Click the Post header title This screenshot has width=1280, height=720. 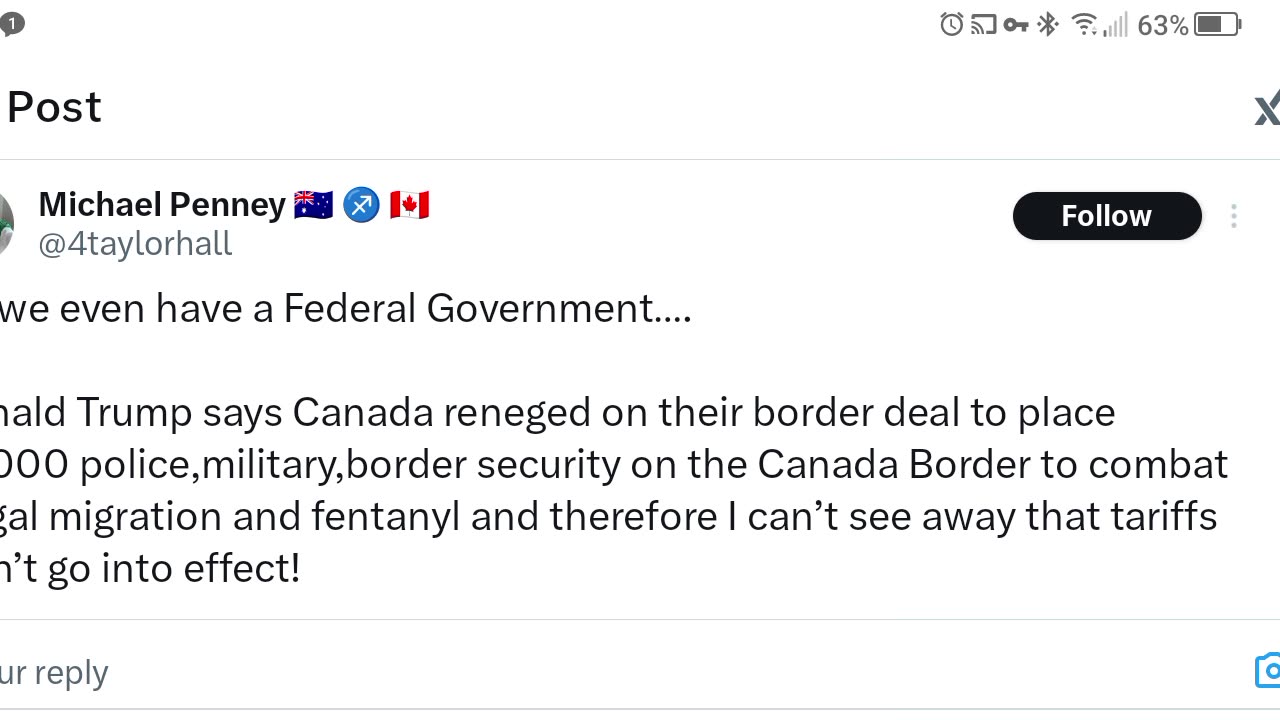(54, 108)
